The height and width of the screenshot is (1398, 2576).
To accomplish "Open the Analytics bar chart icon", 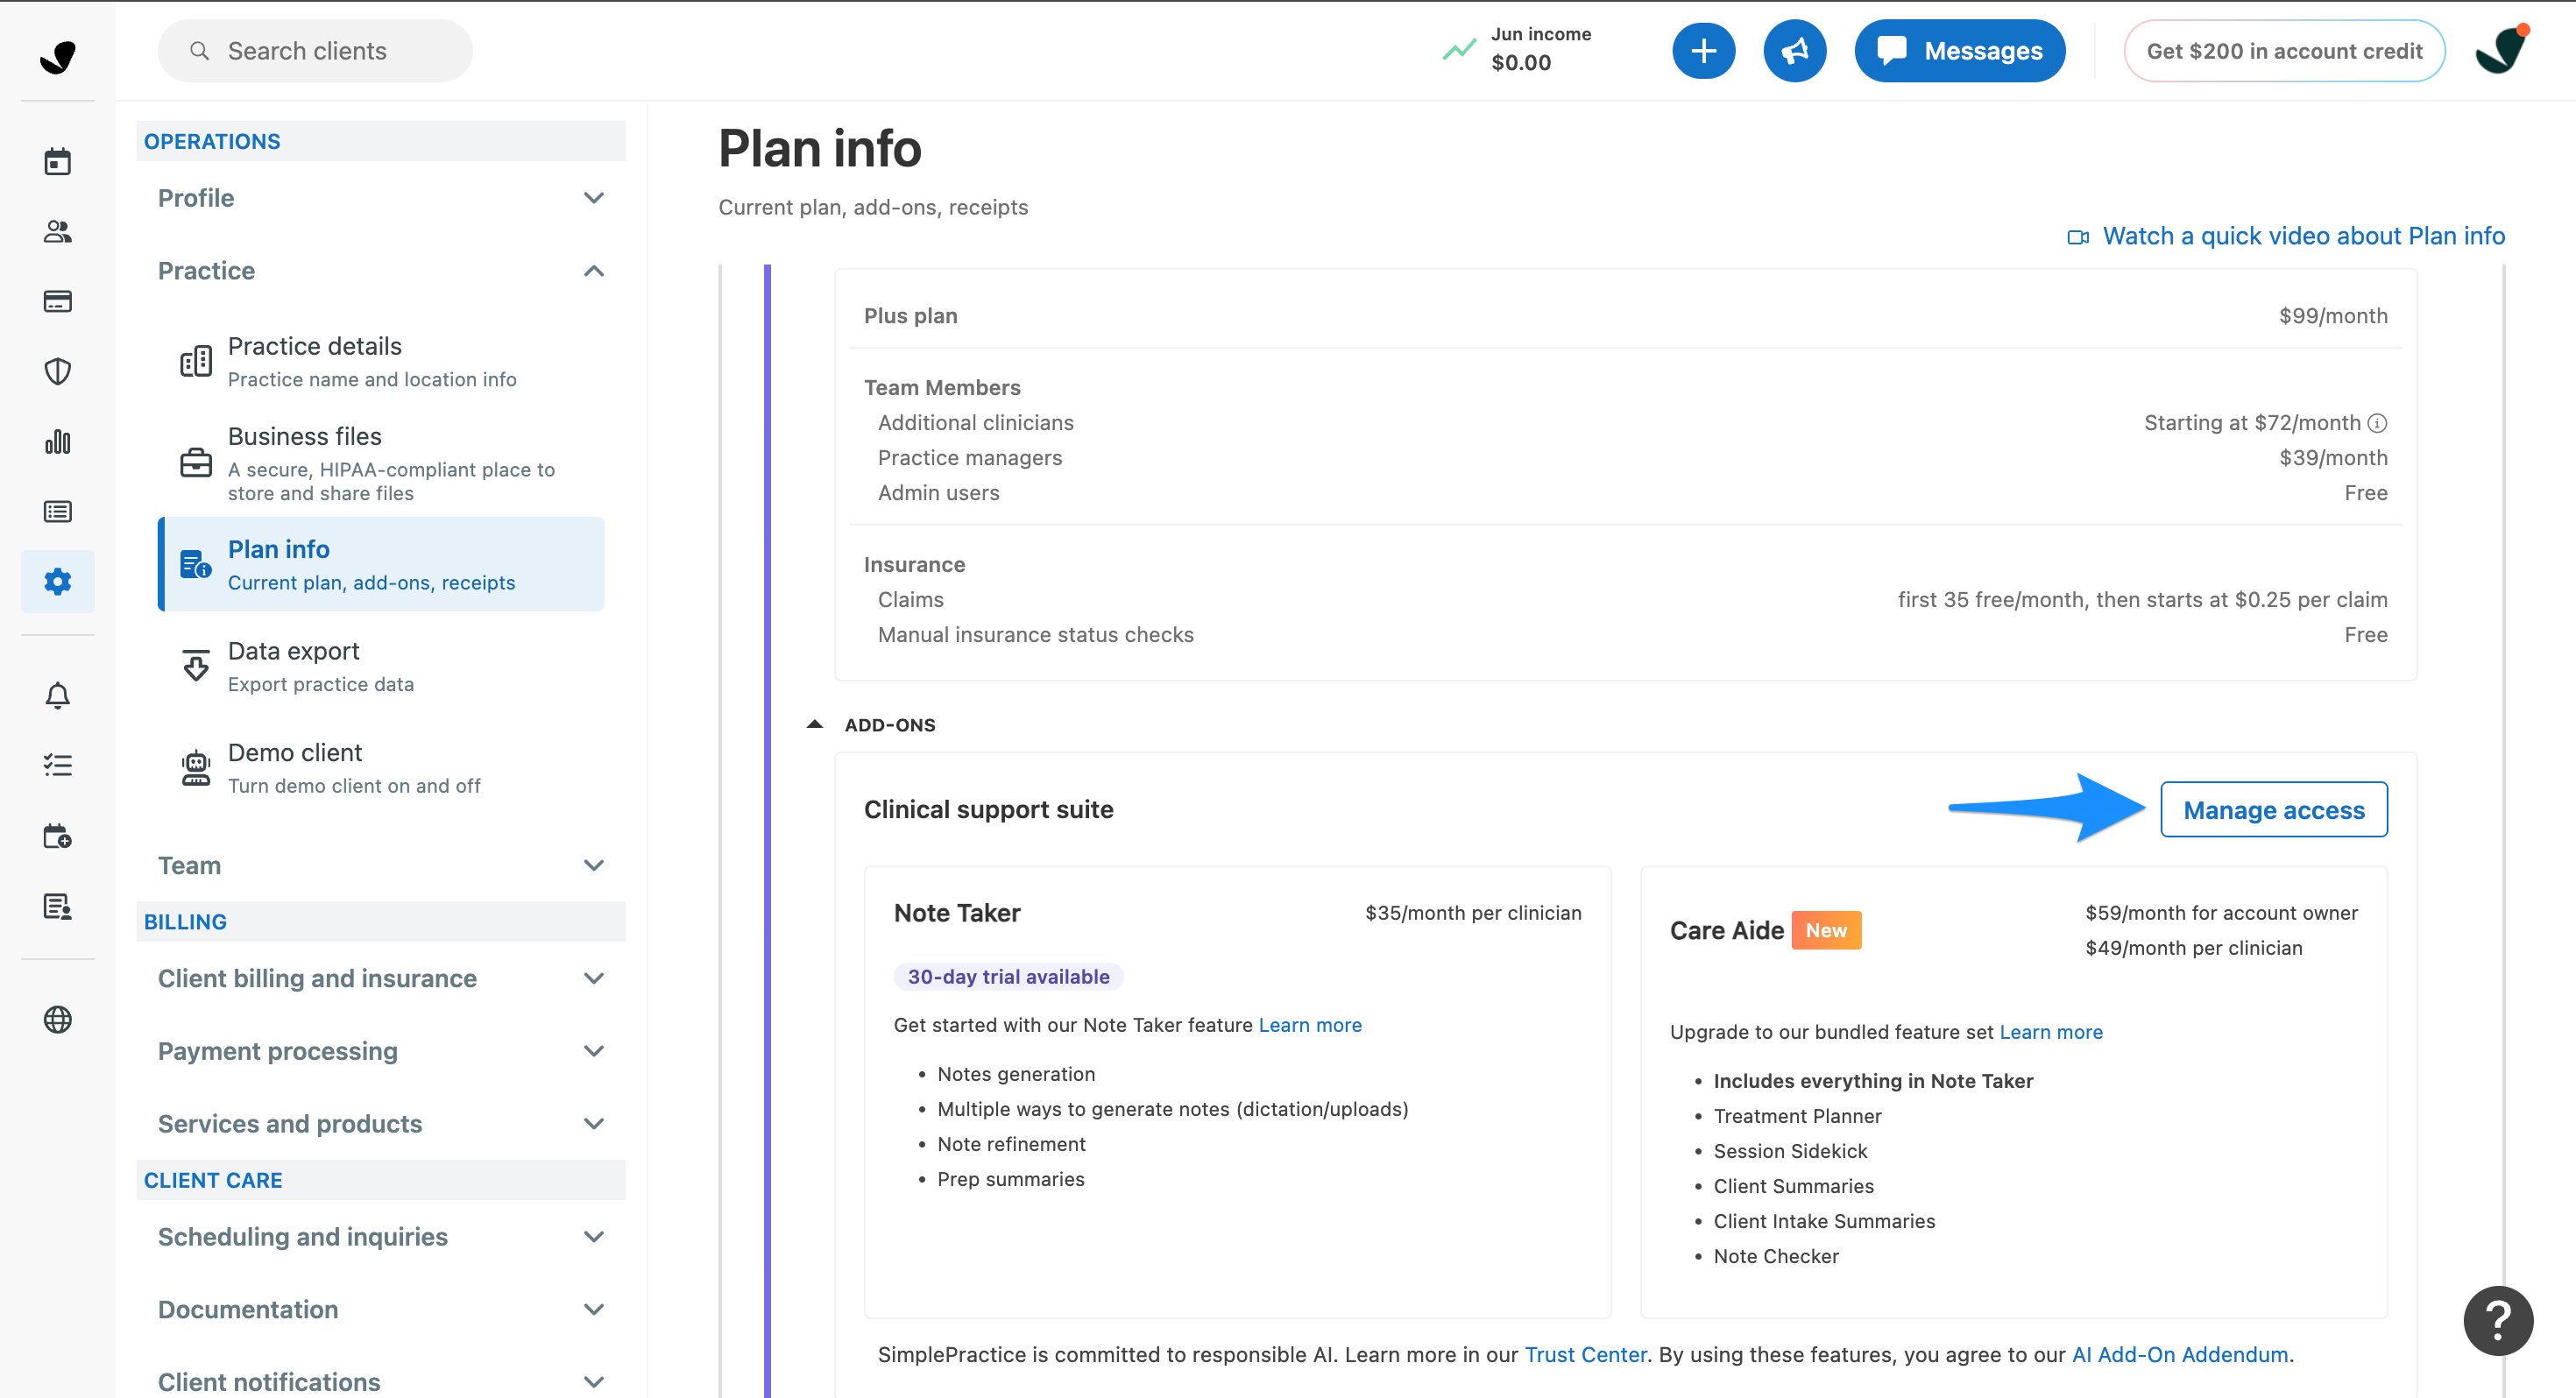I will (x=57, y=441).
